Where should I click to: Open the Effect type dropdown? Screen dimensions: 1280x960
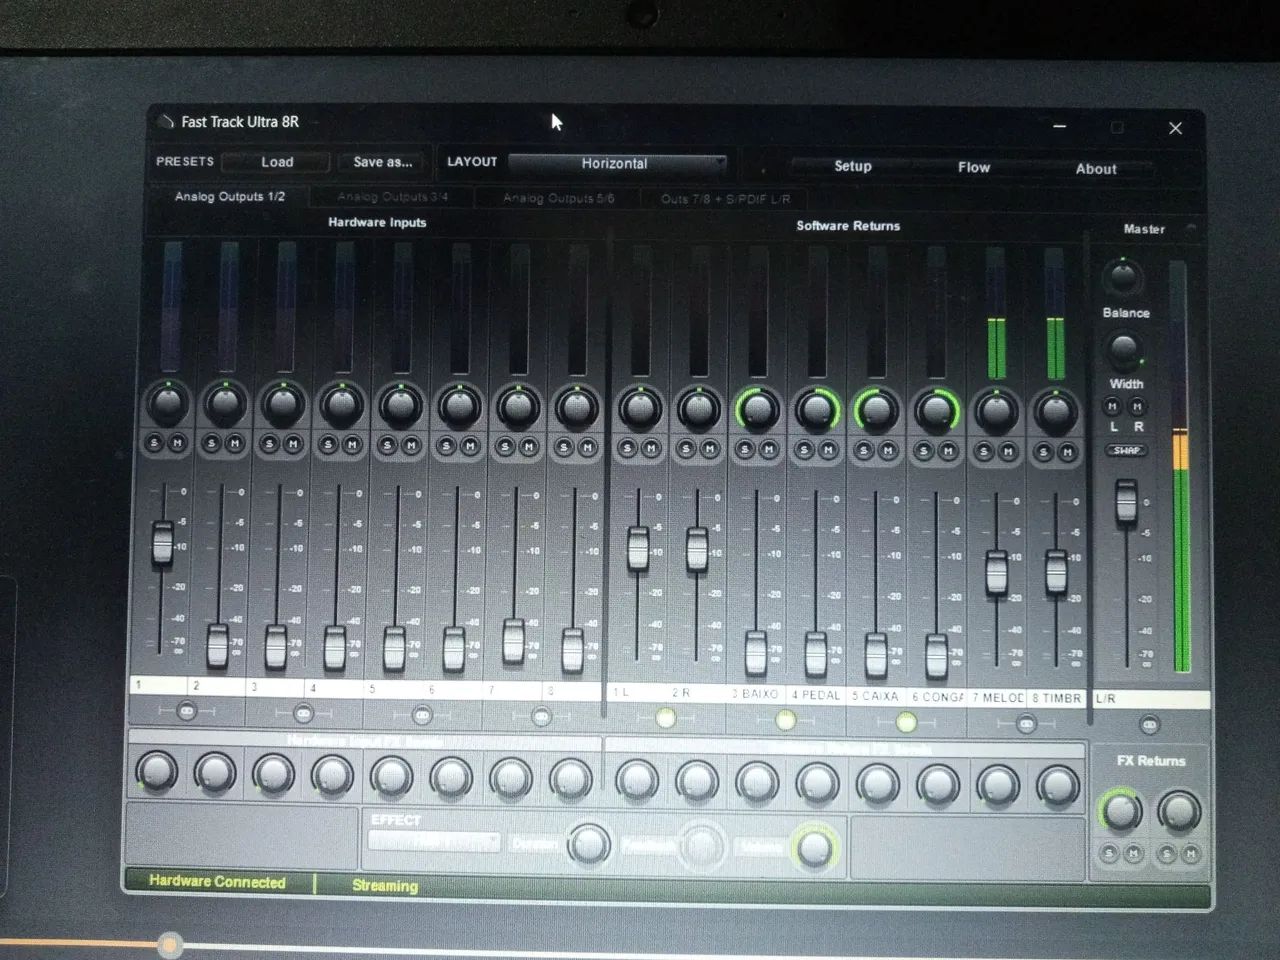coord(434,843)
